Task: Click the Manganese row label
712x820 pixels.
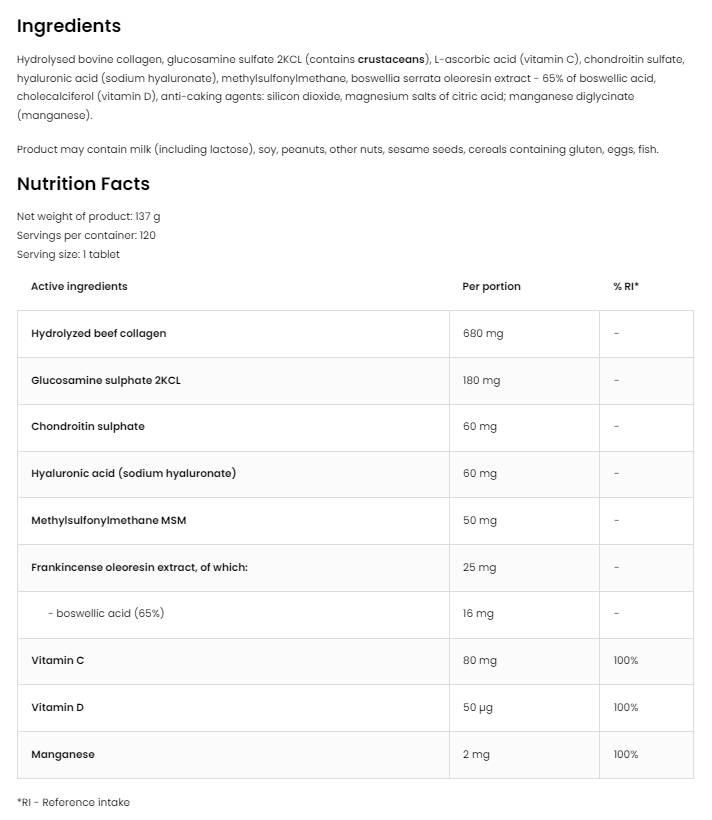Action: tap(63, 754)
